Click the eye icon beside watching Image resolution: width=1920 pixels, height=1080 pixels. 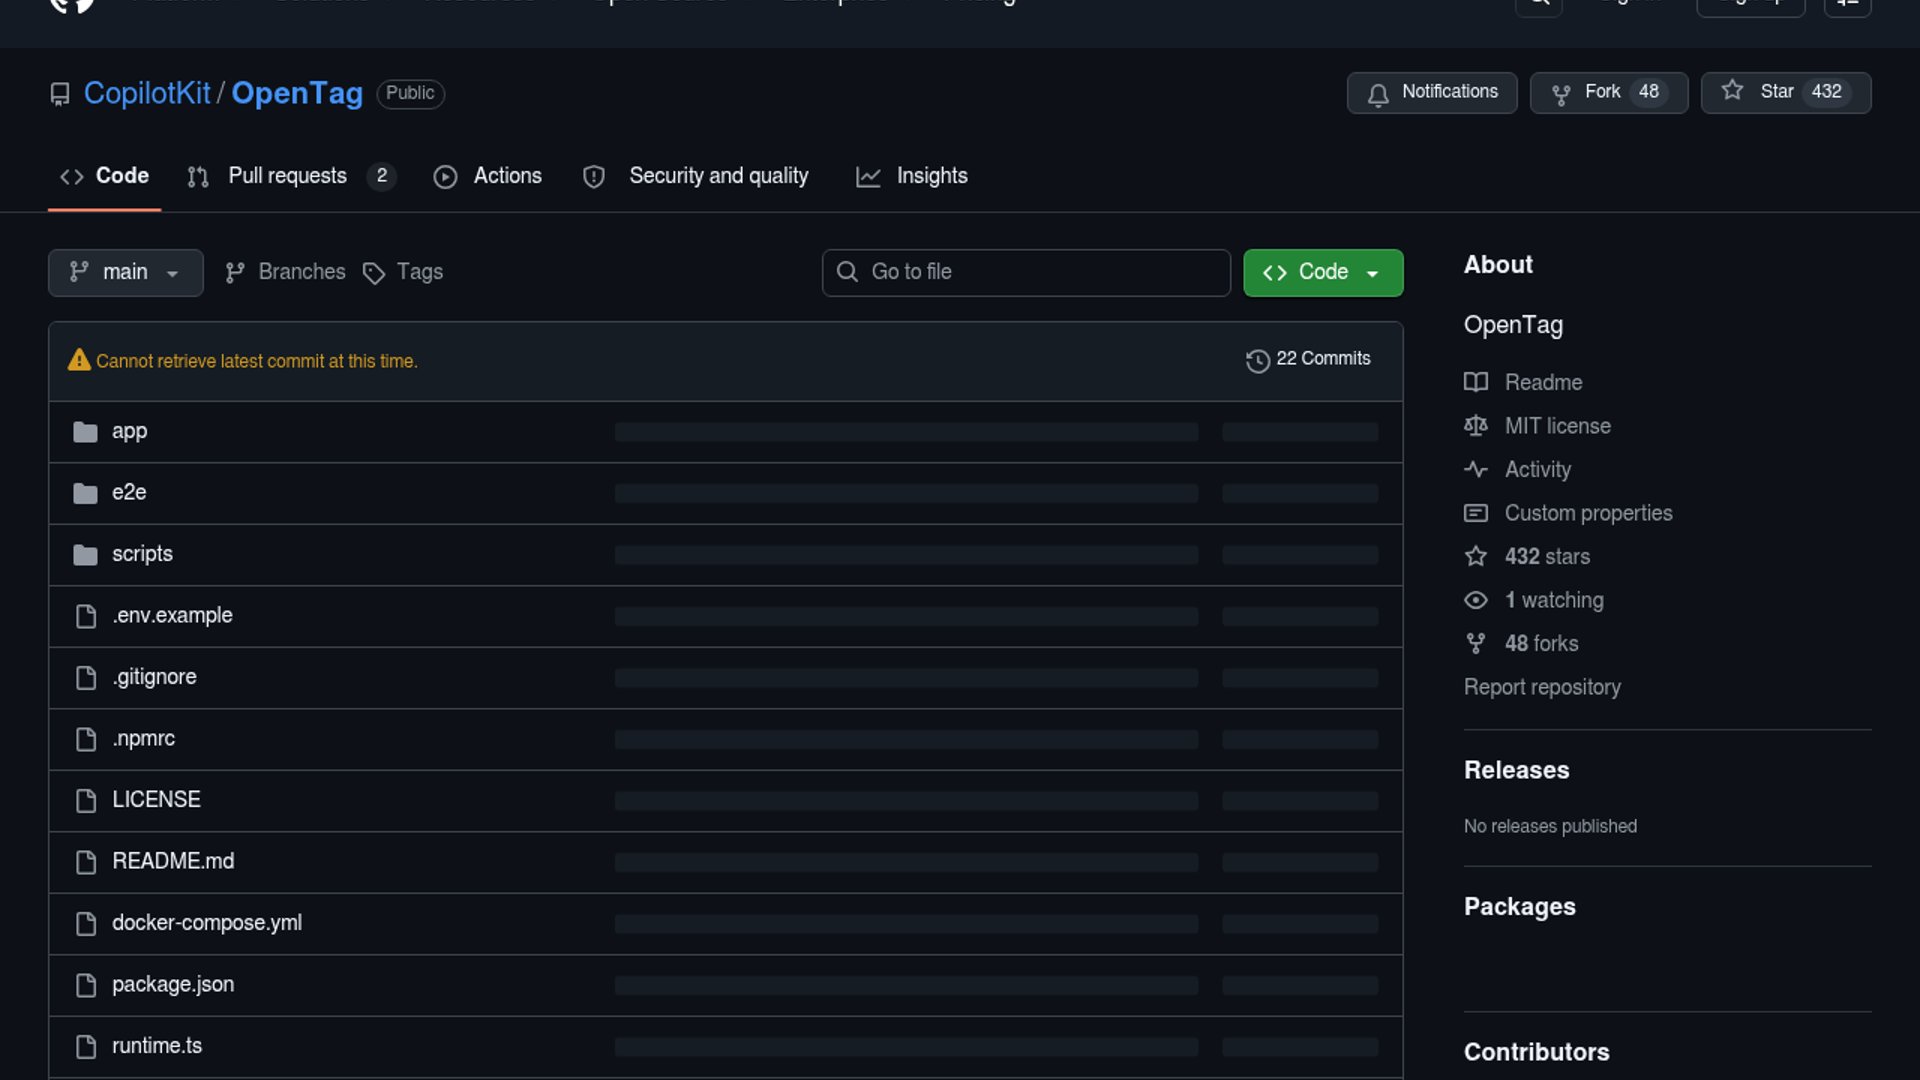click(1476, 600)
